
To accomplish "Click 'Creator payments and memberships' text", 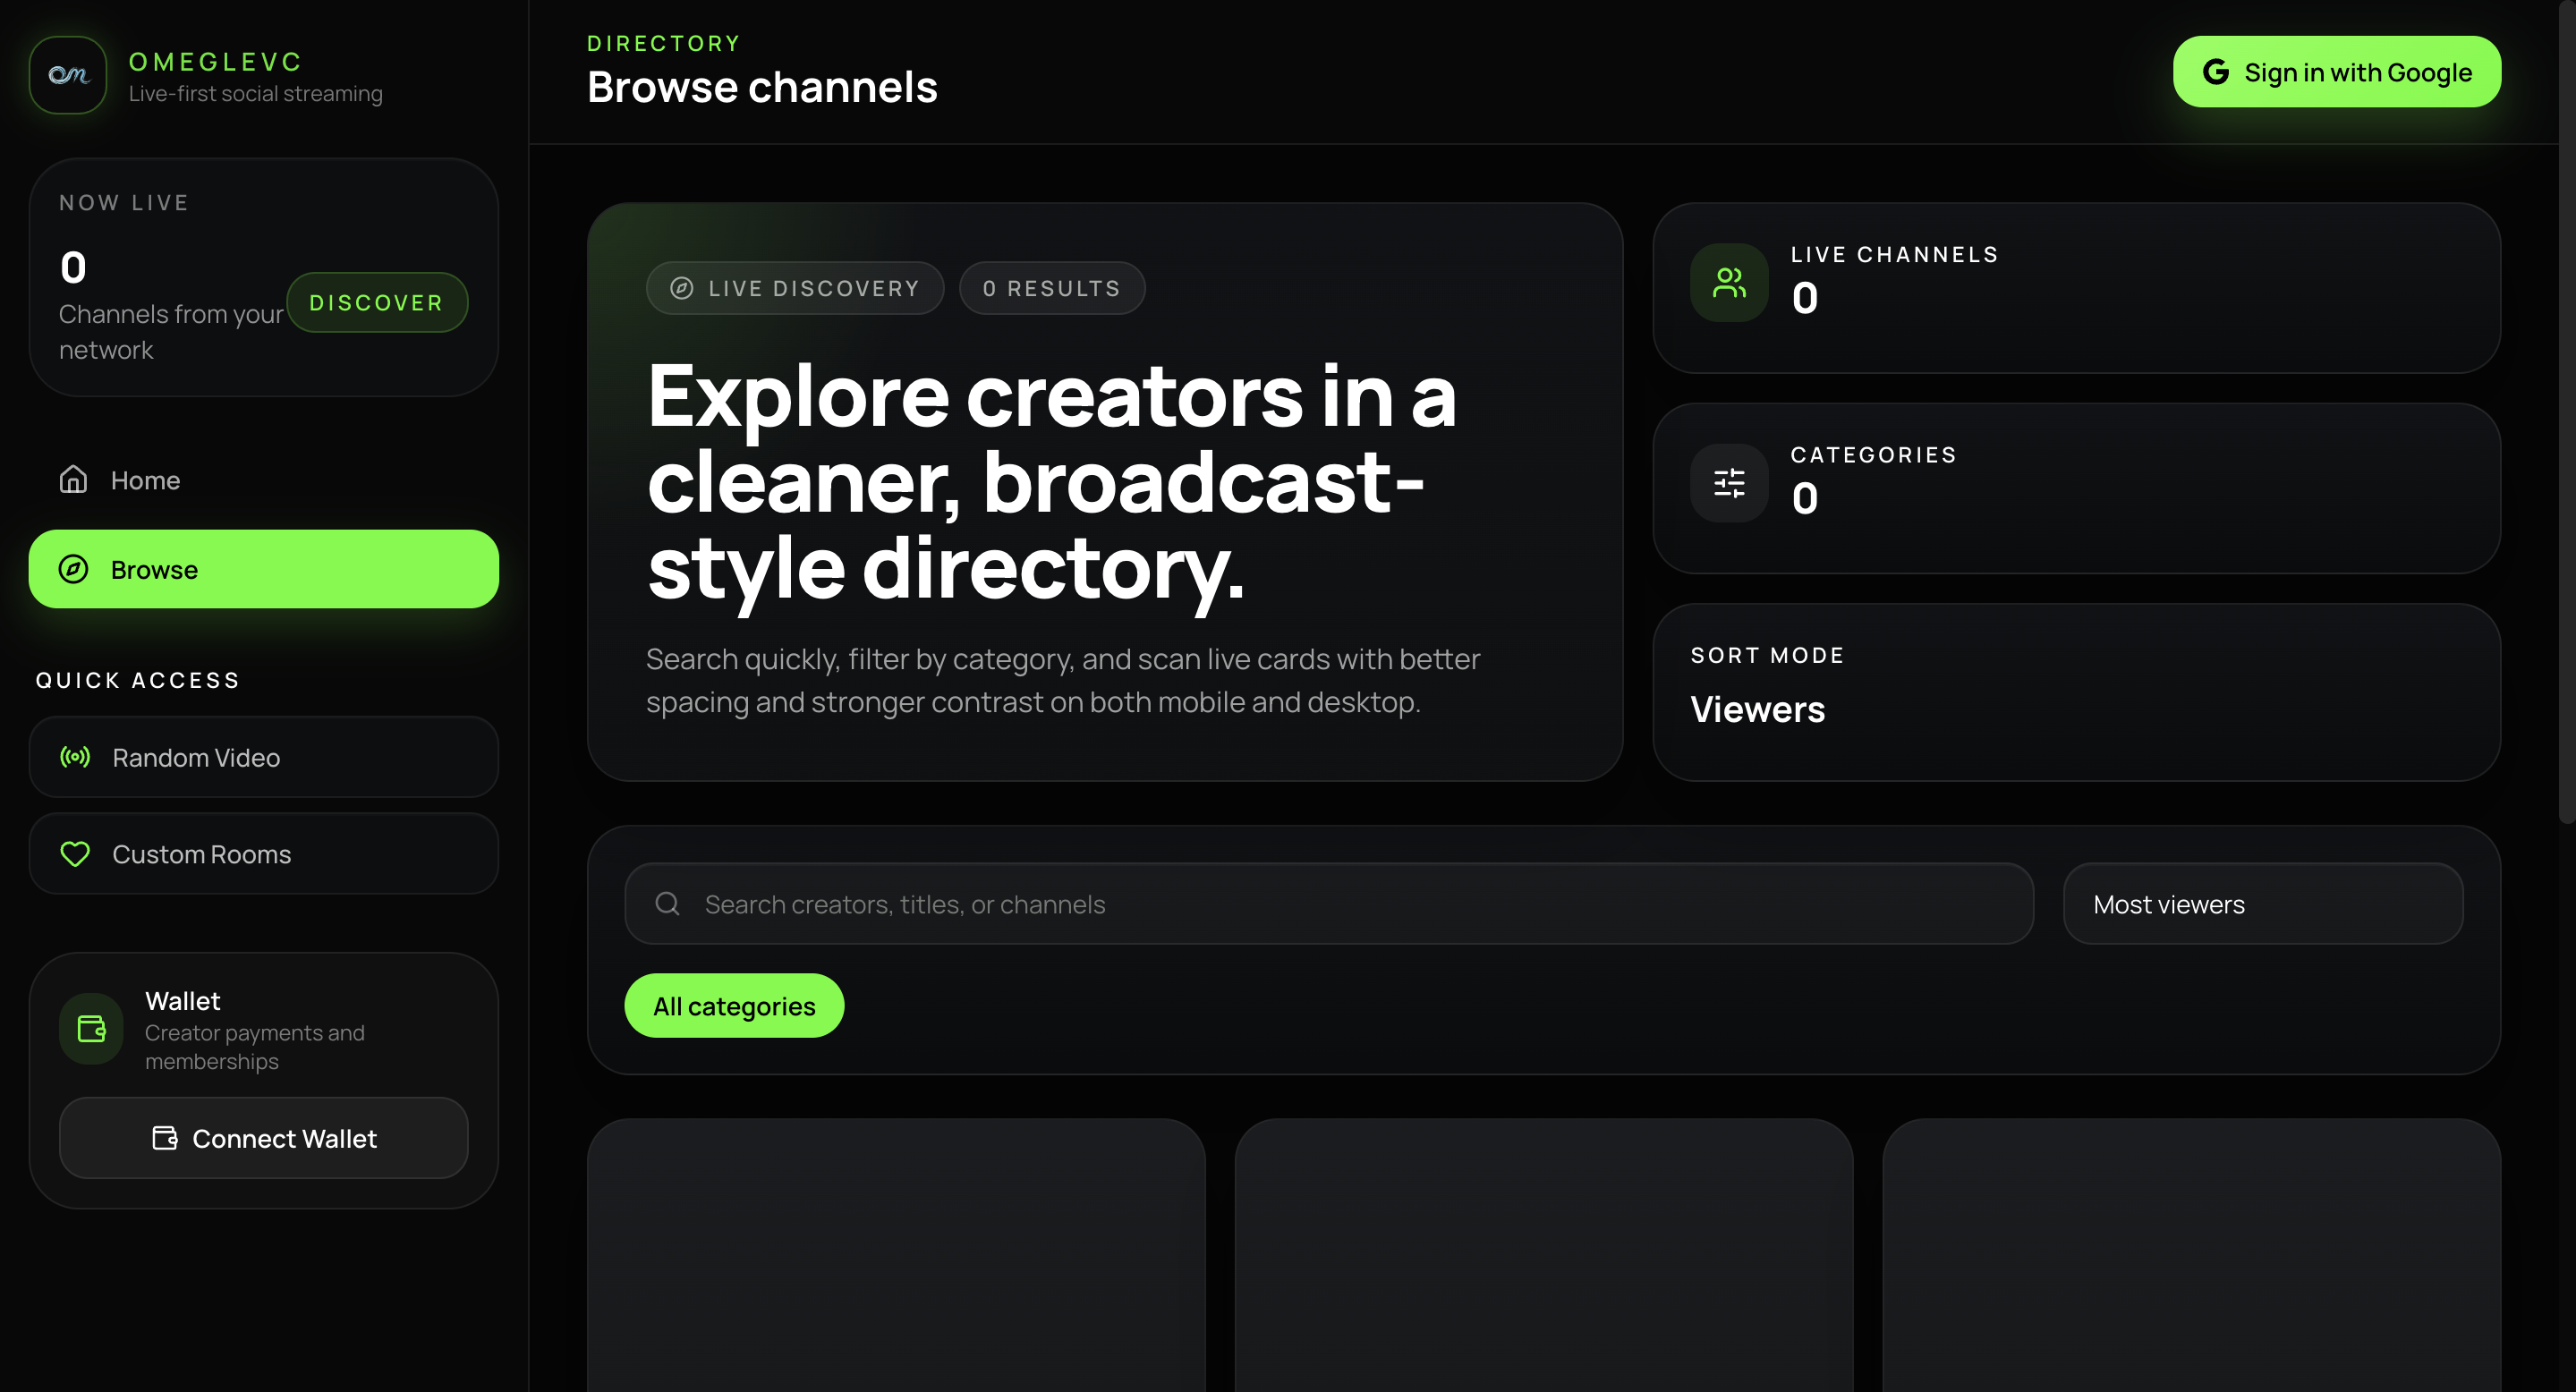I will (x=255, y=1047).
